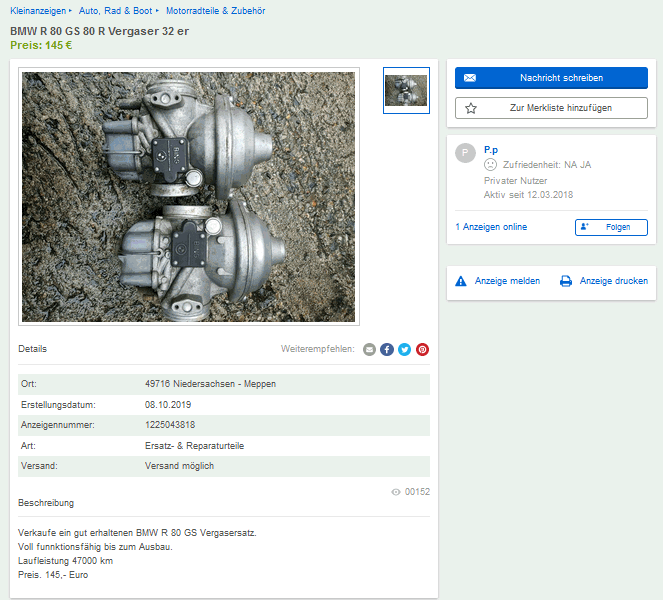Click the warning triangle report icon
663x600 pixels.
460,281
